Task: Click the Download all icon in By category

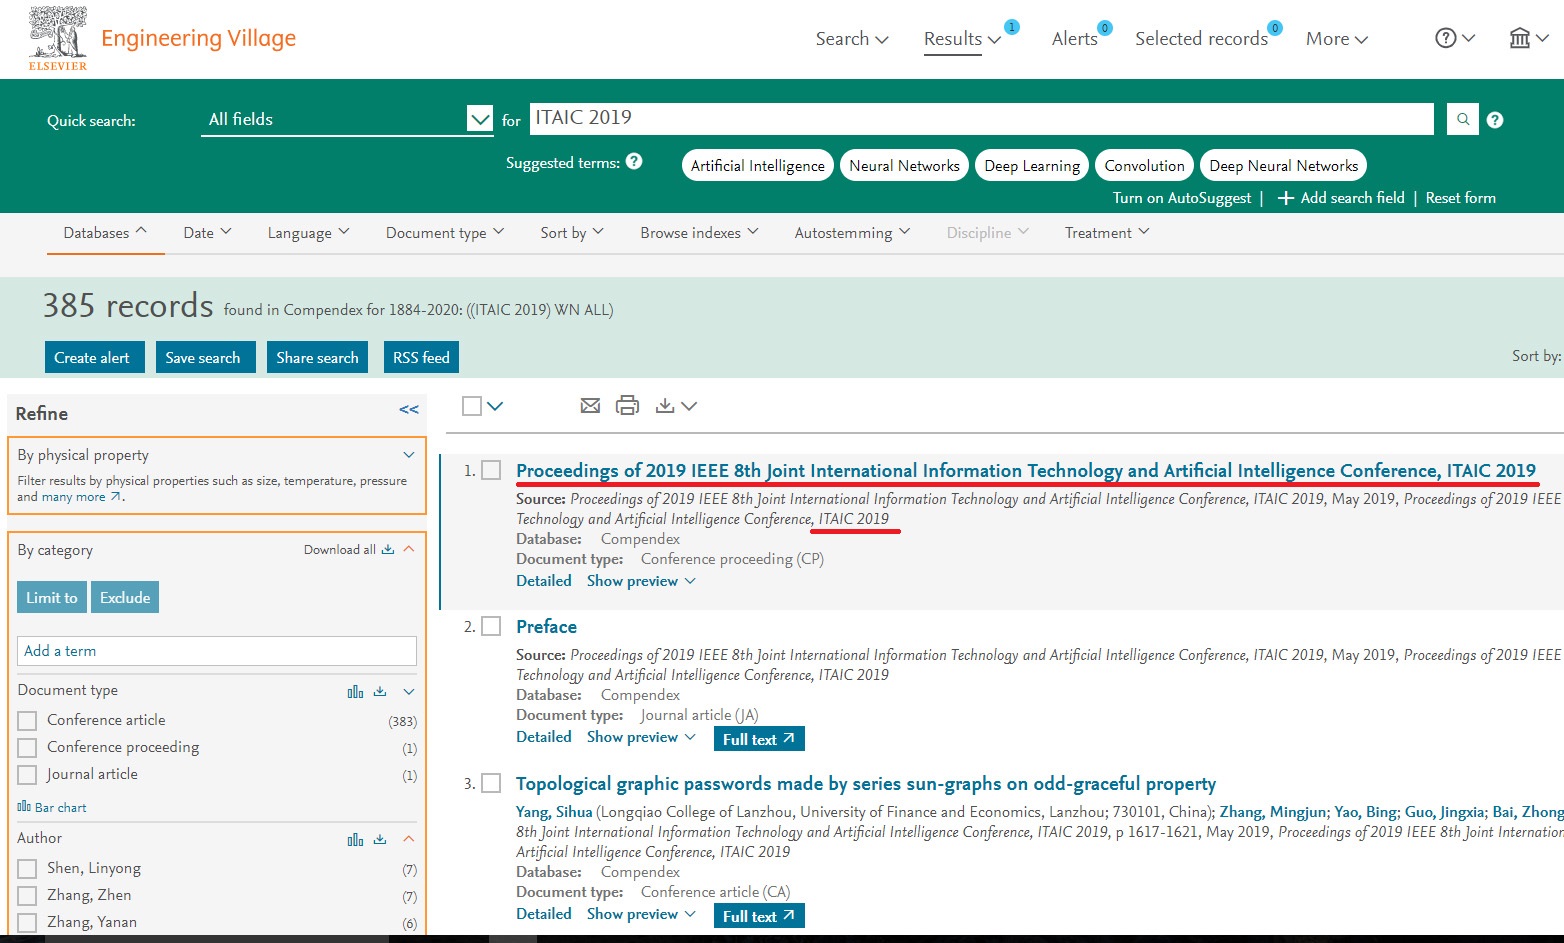Action: click(x=388, y=549)
